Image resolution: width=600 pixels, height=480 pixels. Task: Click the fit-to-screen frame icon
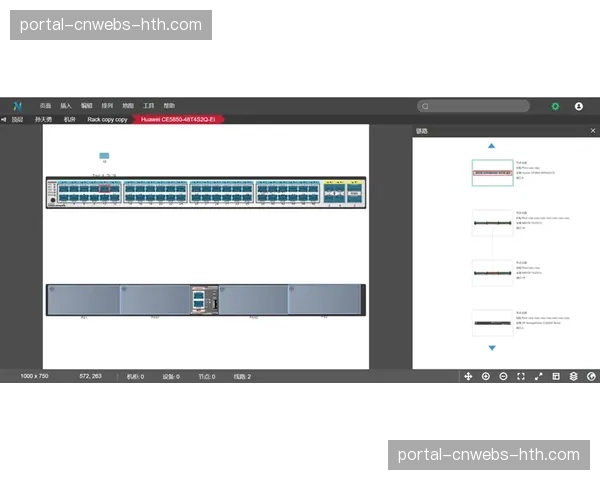coord(521,377)
